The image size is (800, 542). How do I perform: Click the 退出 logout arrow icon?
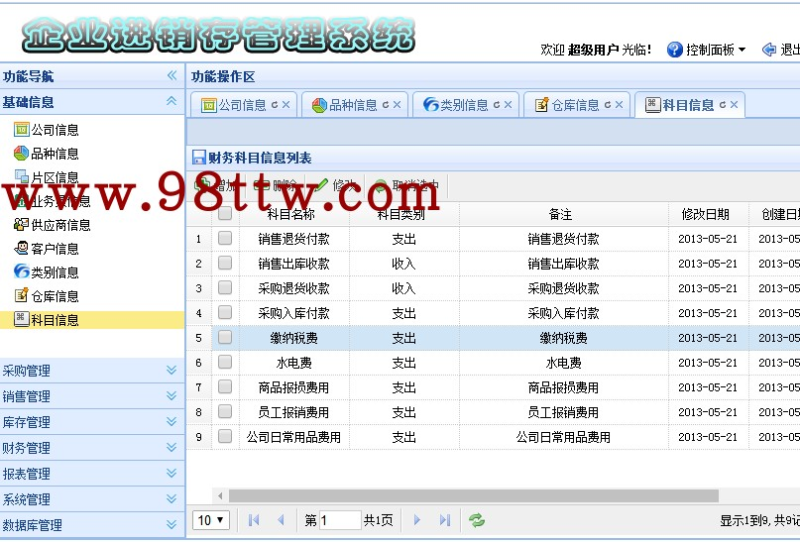pyautogui.click(x=769, y=50)
